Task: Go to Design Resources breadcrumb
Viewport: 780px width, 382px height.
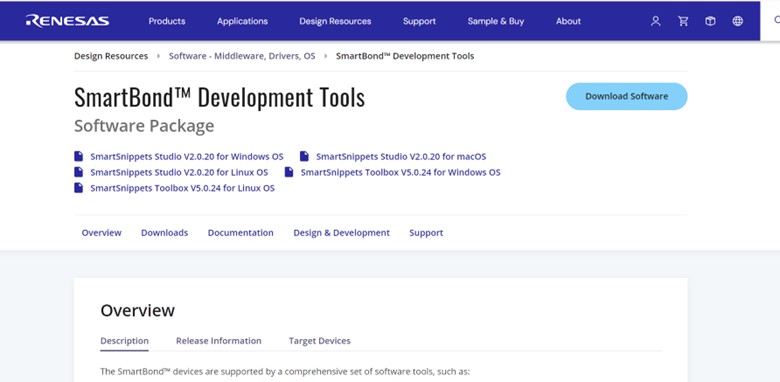Action: point(111,56)
